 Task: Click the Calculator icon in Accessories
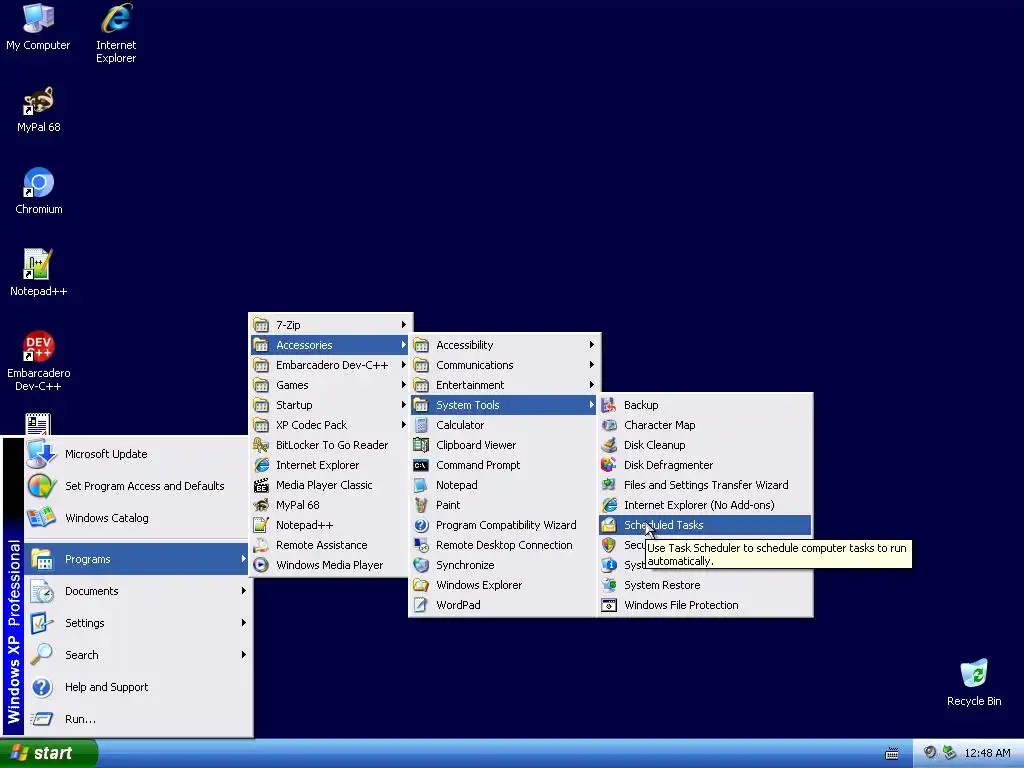point(421,425)
